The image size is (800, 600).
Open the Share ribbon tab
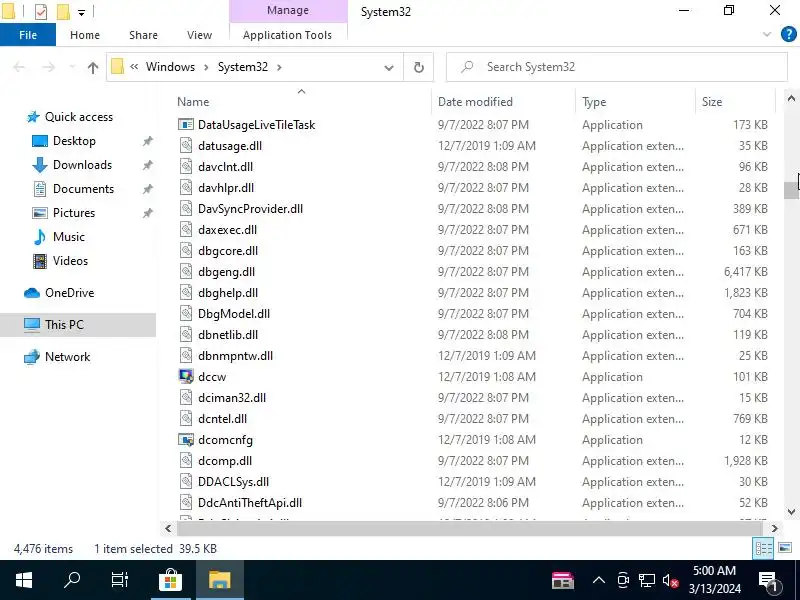pos(143,35)
